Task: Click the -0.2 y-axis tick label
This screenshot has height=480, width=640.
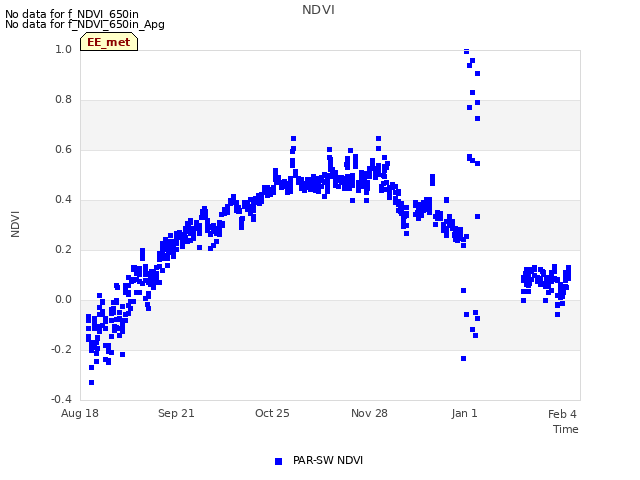Action: pyautogui.click(x=61, y=350)
